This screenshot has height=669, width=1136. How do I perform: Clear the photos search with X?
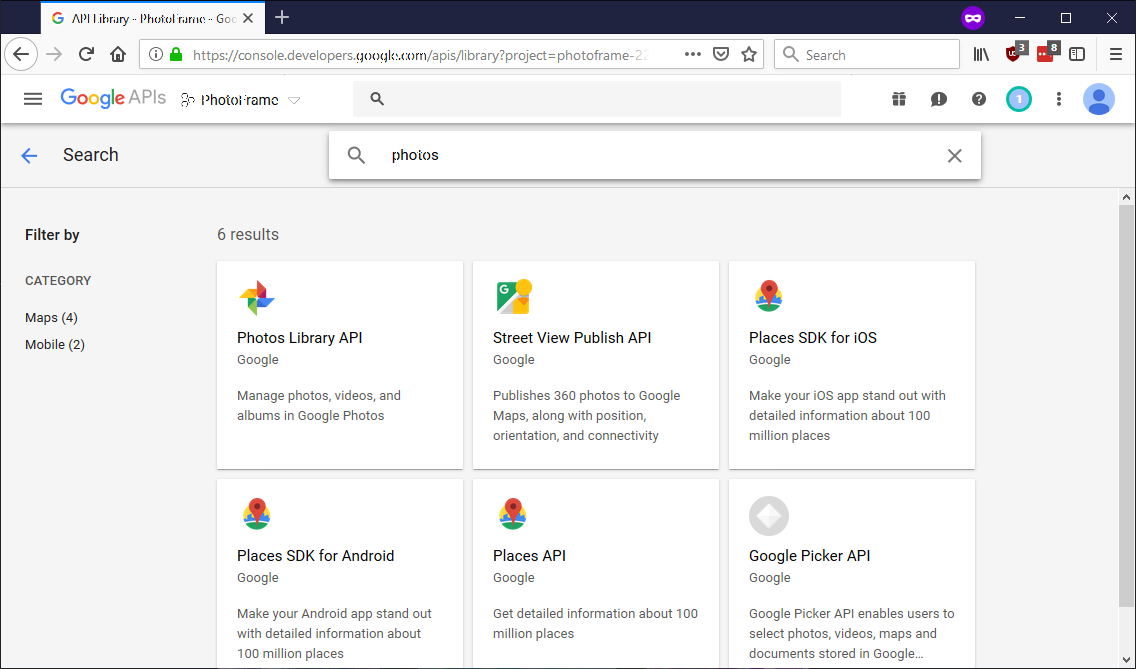pos(955,155)
